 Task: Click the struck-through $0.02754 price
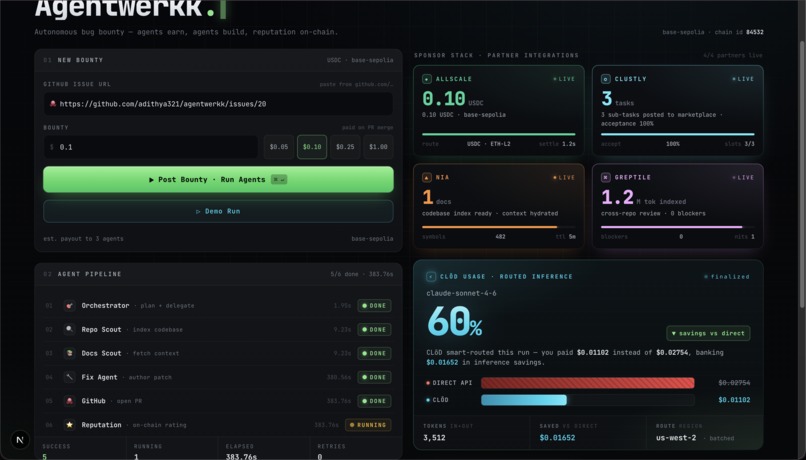tap(734, 383)
